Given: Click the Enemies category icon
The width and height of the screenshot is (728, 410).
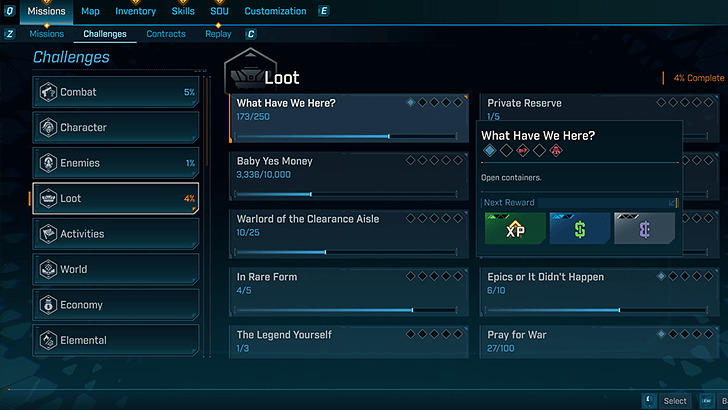Looking at the screenshot, I should coord(47,163).
